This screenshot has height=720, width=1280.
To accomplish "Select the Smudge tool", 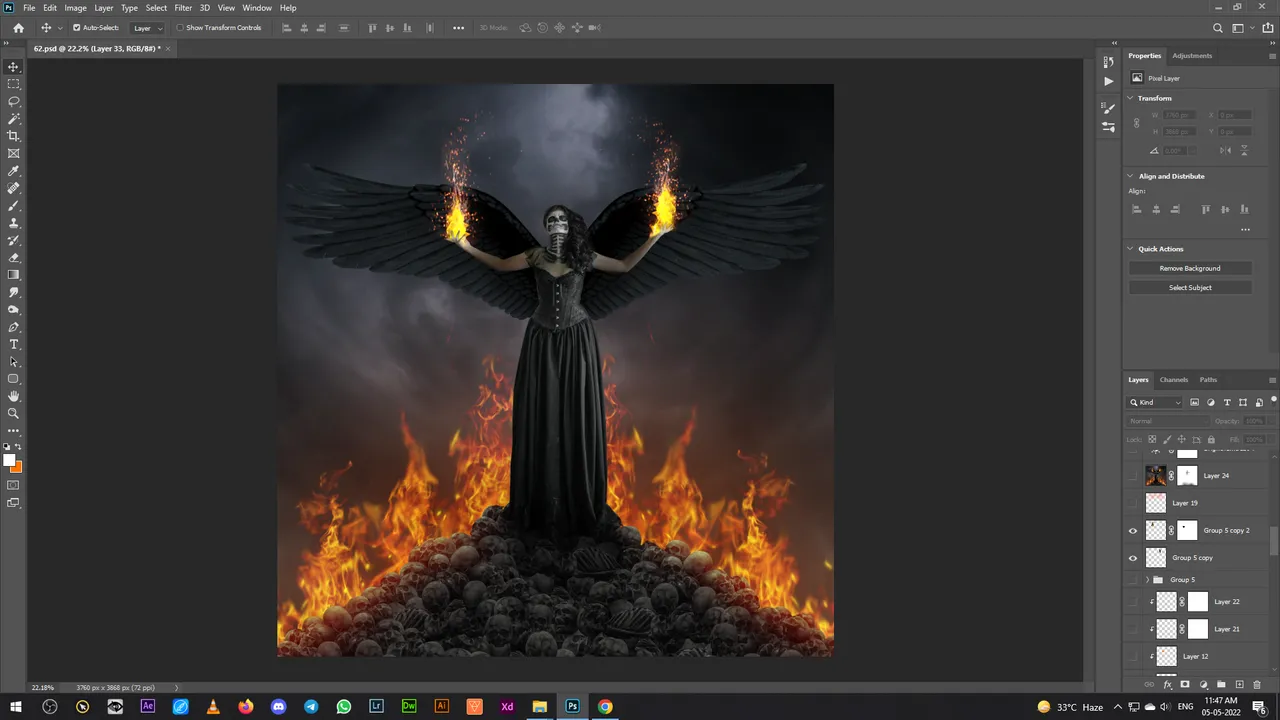I will (13, 292).
